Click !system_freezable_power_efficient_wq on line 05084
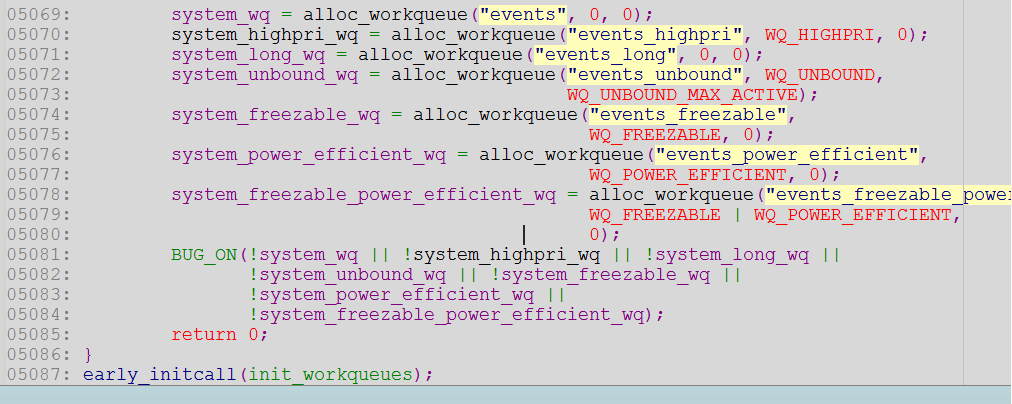This screenshot has height=404, width=1012. pyautogui.click(x=446, y=314)
